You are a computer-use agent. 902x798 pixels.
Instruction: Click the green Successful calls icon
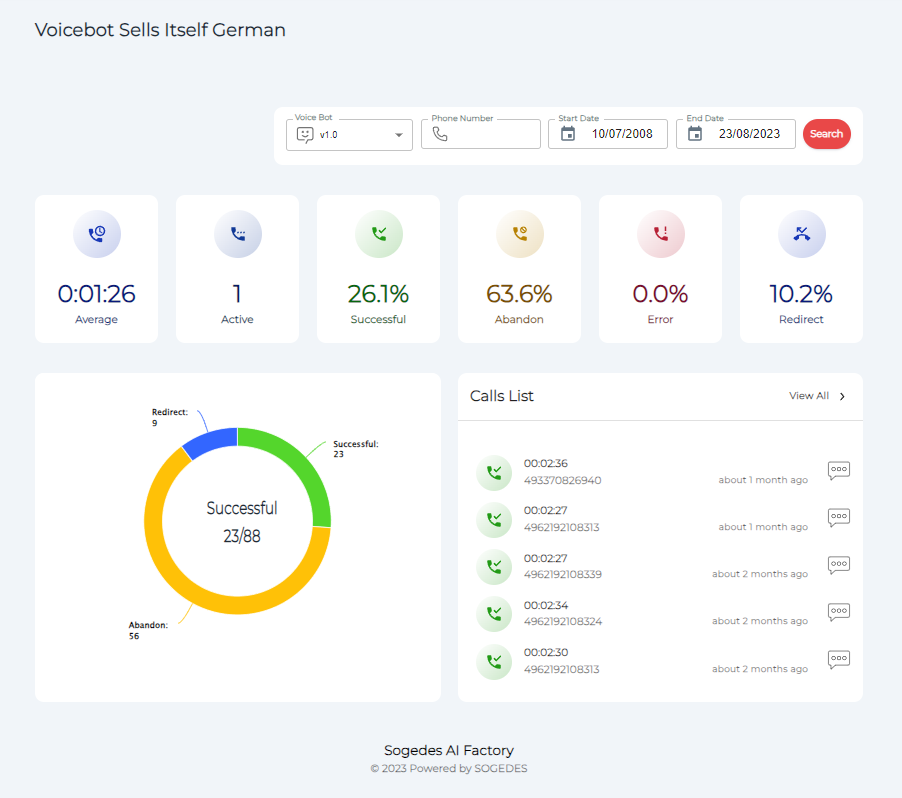[x=378, y=234]
